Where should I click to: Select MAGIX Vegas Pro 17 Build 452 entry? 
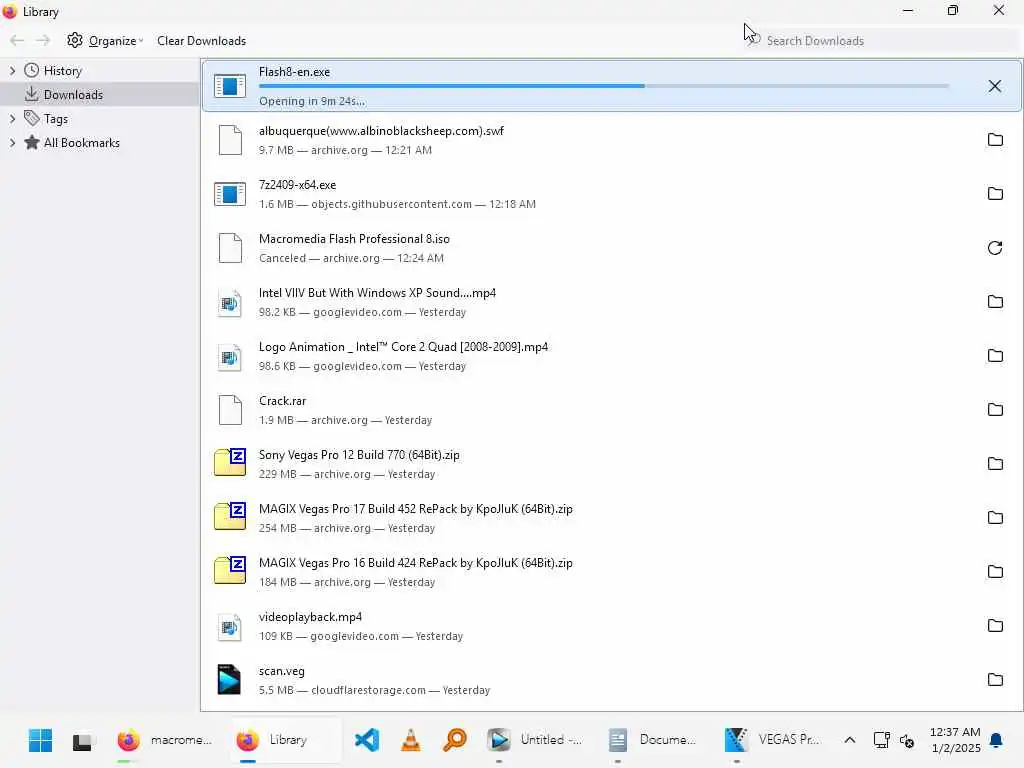click(611, 518)
